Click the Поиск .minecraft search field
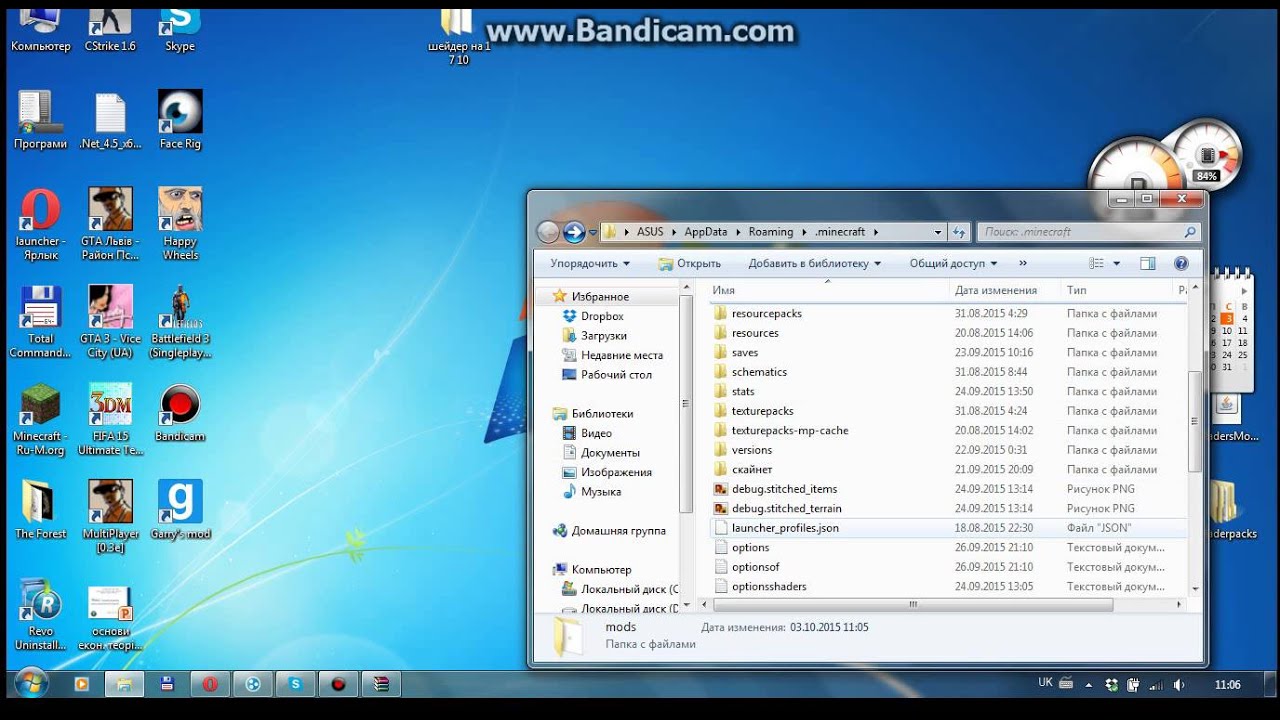The height and width of the screenshot is (720, 1280). click(1088, 232)
